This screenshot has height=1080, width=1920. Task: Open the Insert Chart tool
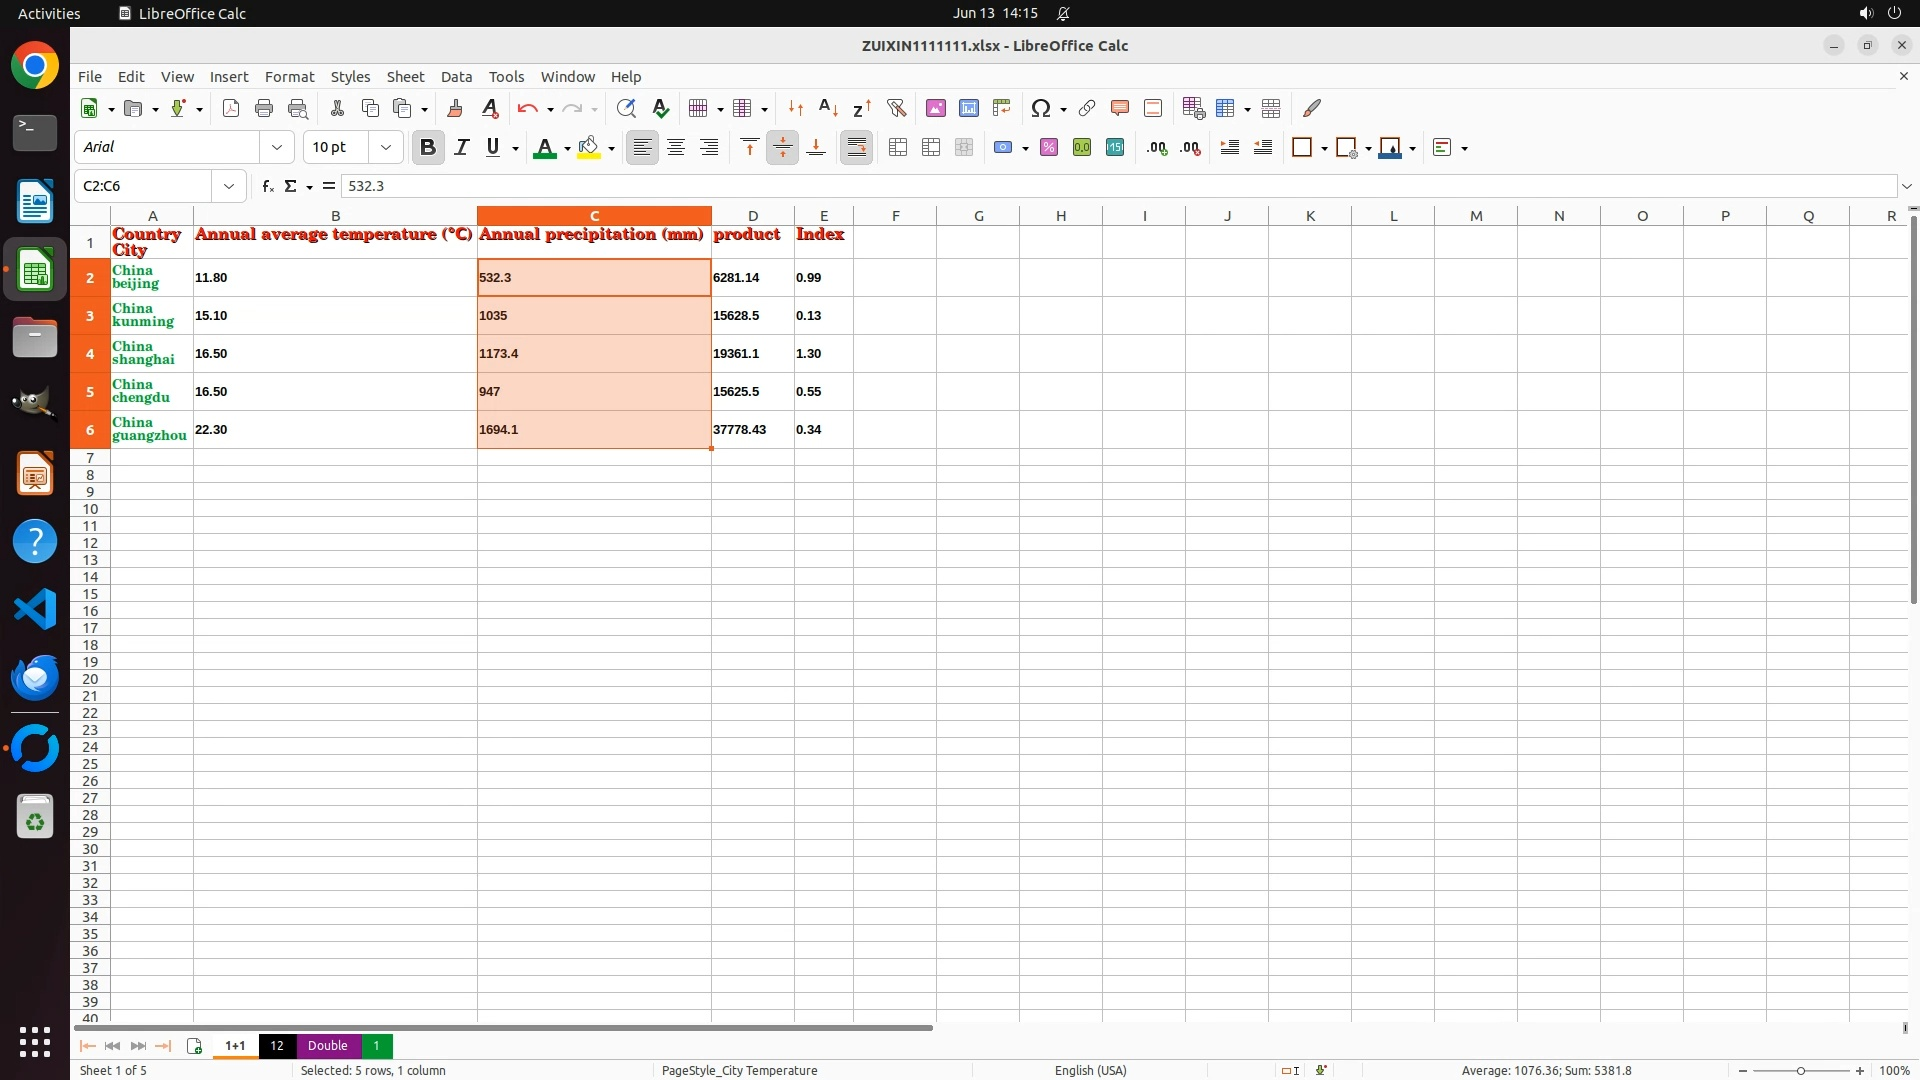click(968, 108)
